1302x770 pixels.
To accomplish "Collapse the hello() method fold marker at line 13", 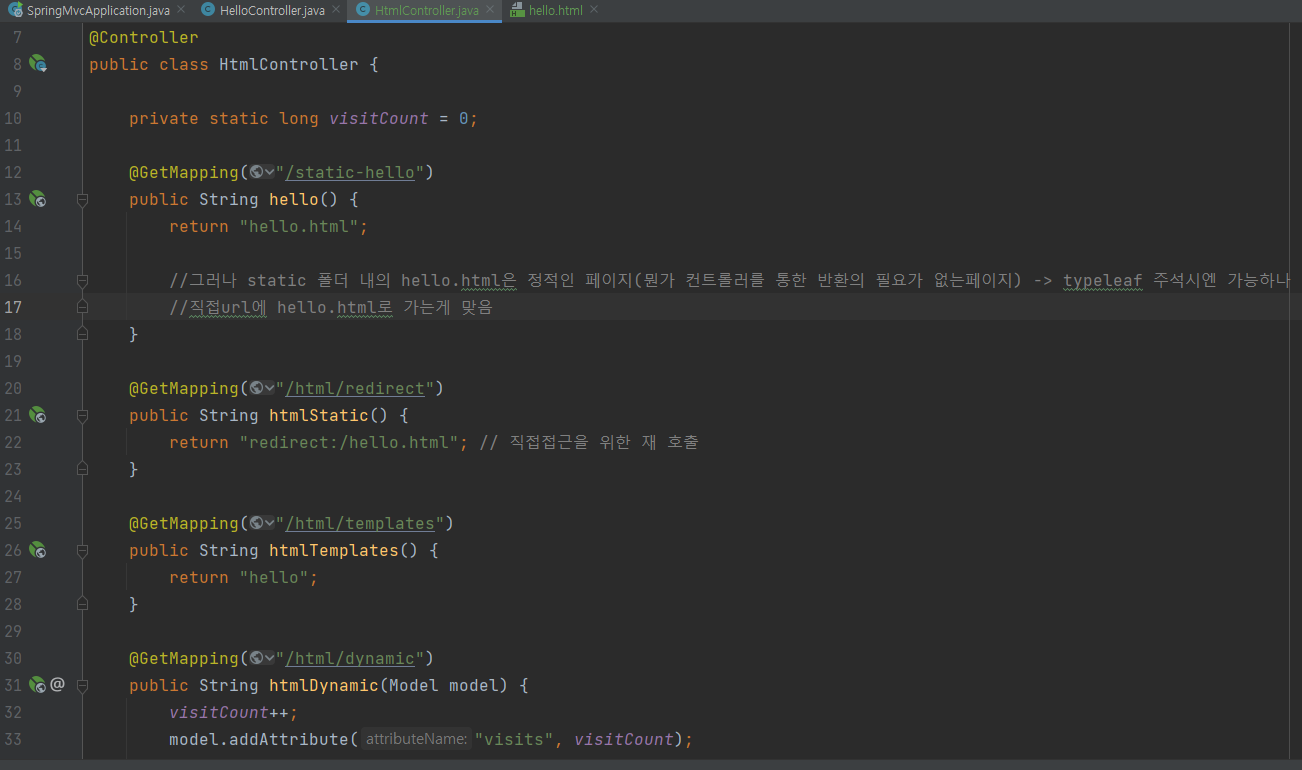I will pos(83,199).
